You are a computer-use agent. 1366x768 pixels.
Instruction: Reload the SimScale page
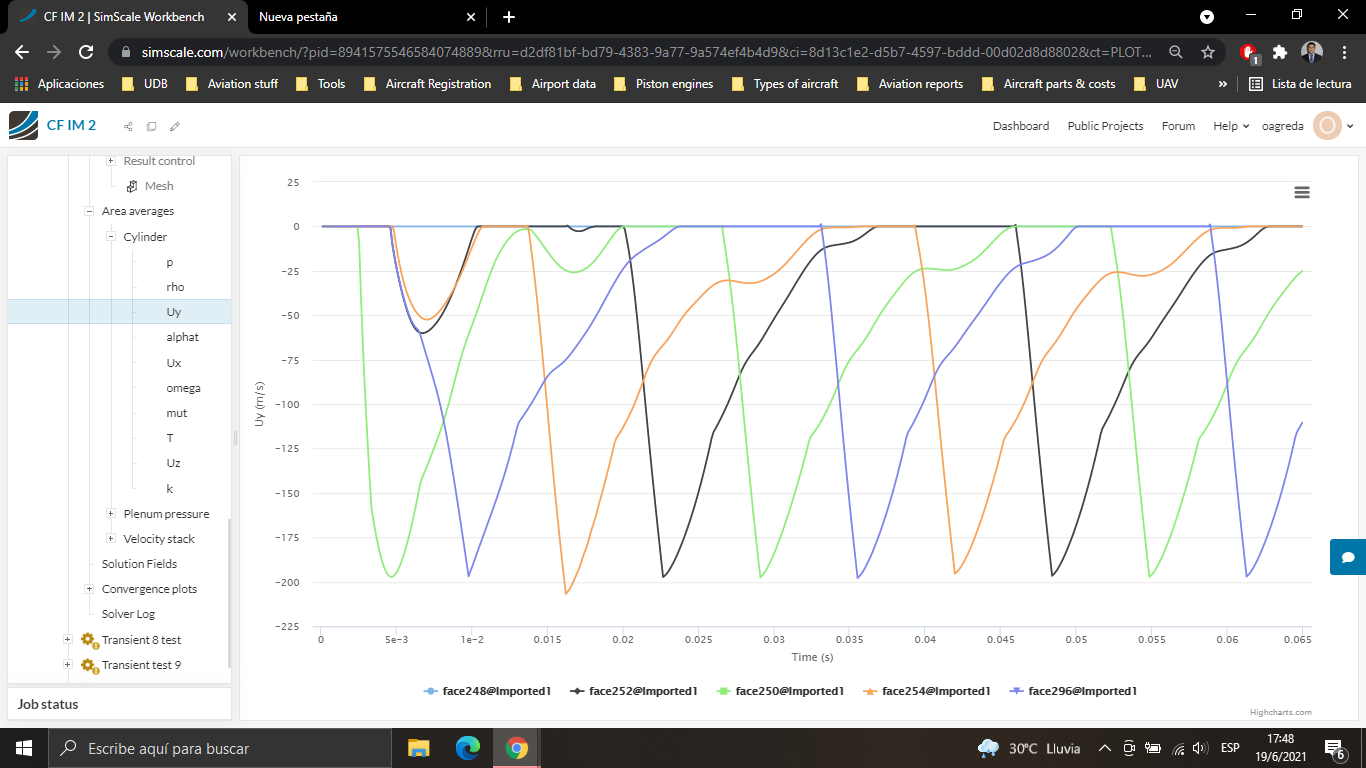click(x=86, y=52)
